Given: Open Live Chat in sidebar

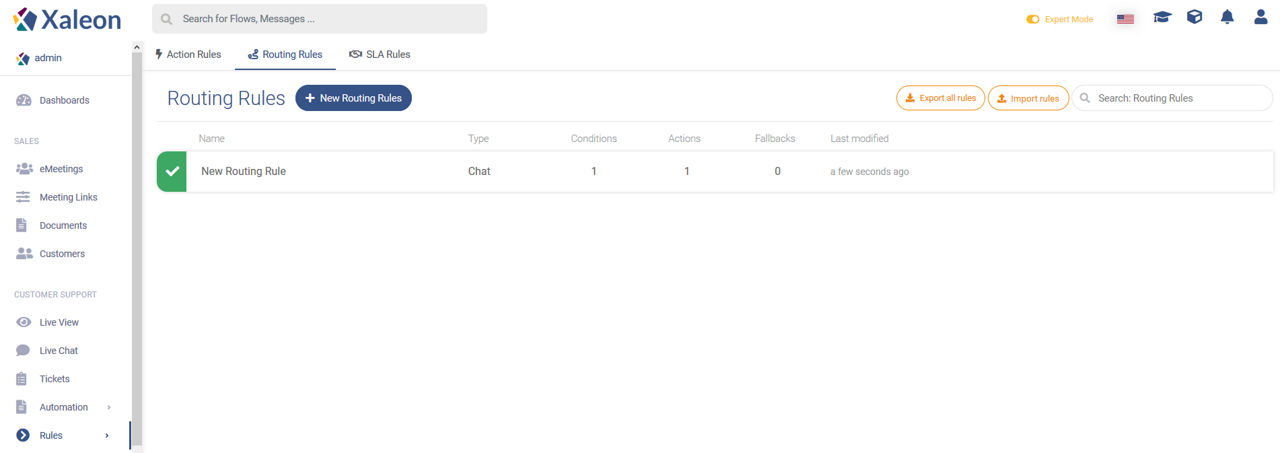Looking at the screenshot, I should click(58, 351).
